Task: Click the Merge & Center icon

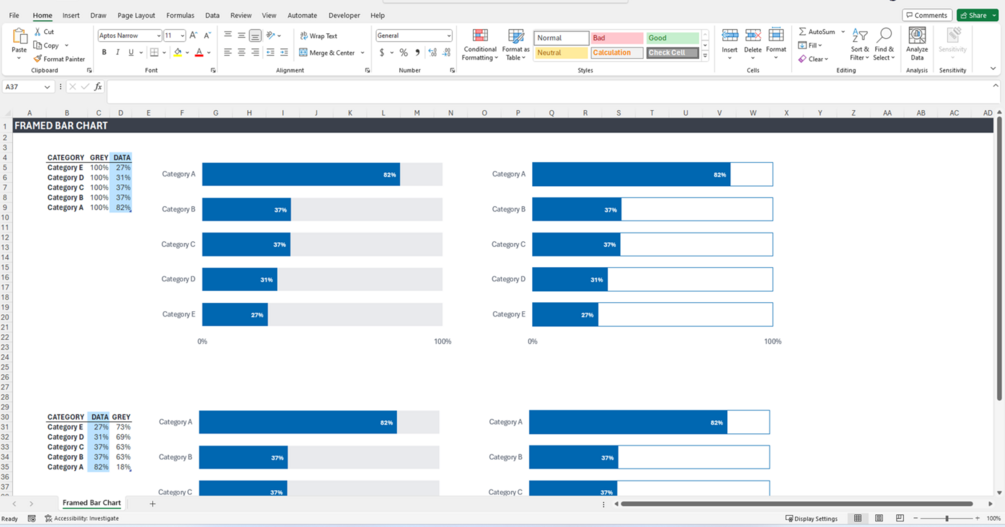Action: point(303,53)
